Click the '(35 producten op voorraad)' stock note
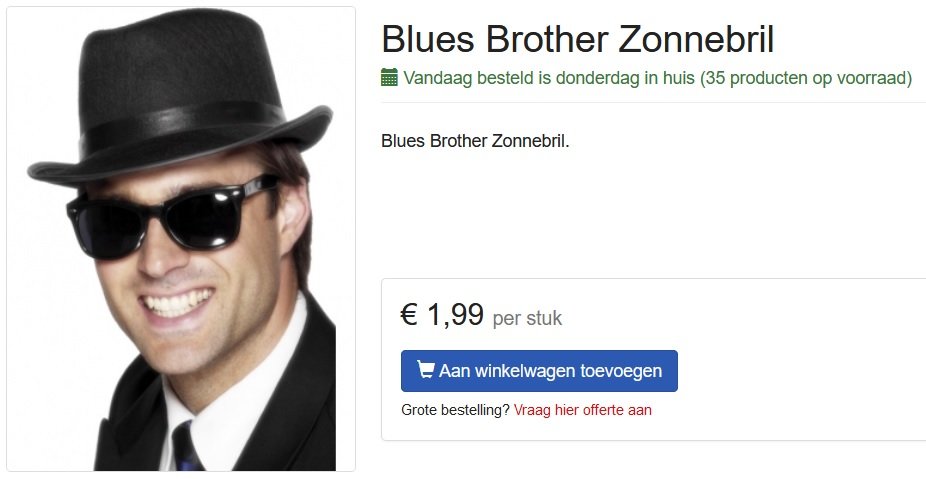The width and height of the screenshot is (926, 479). pos(806,78)
